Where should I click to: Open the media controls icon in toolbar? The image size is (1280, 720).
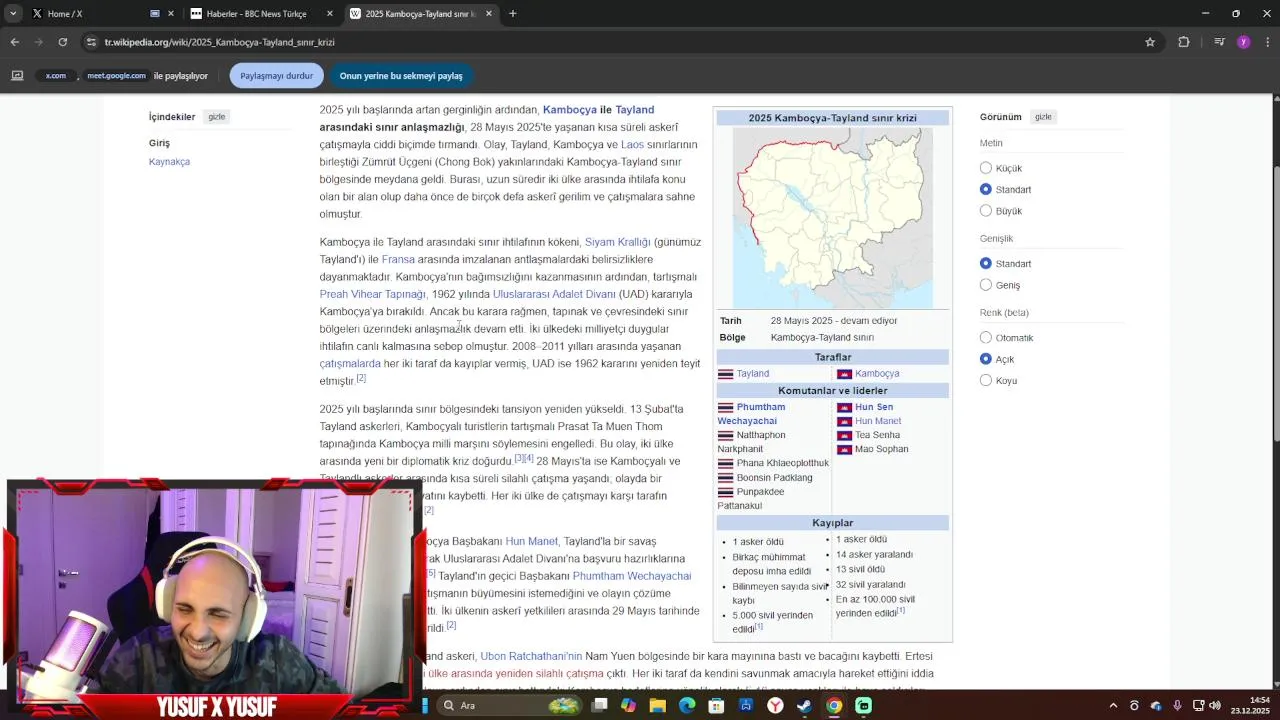tap(1219, 42)
